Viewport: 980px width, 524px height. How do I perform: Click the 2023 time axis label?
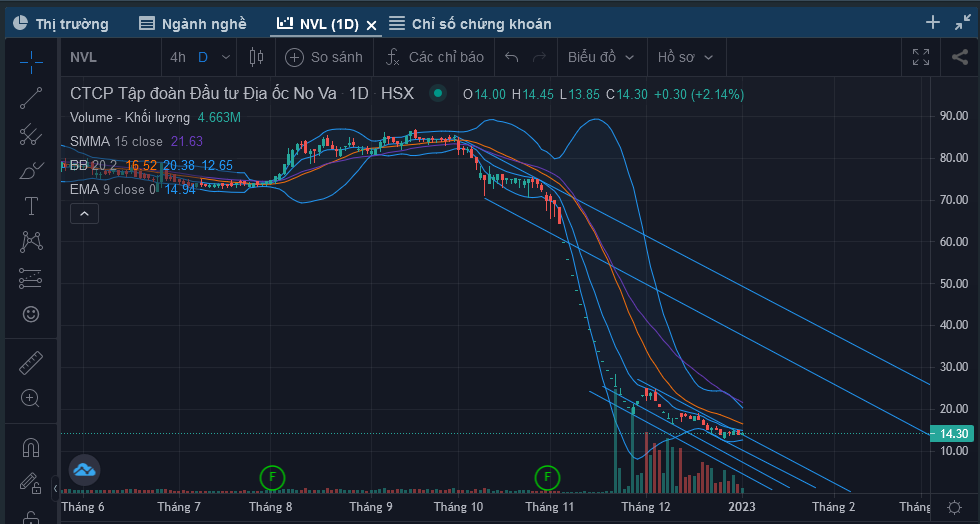[x=742, y=506]
